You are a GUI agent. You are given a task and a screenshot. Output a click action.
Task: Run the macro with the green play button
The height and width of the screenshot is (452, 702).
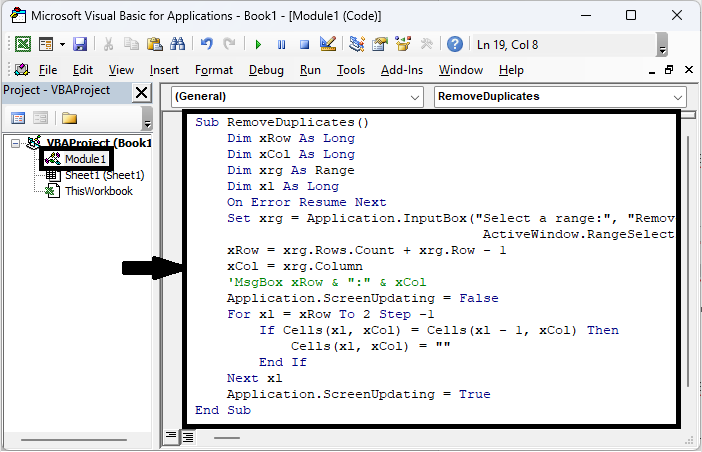[258, 44]
